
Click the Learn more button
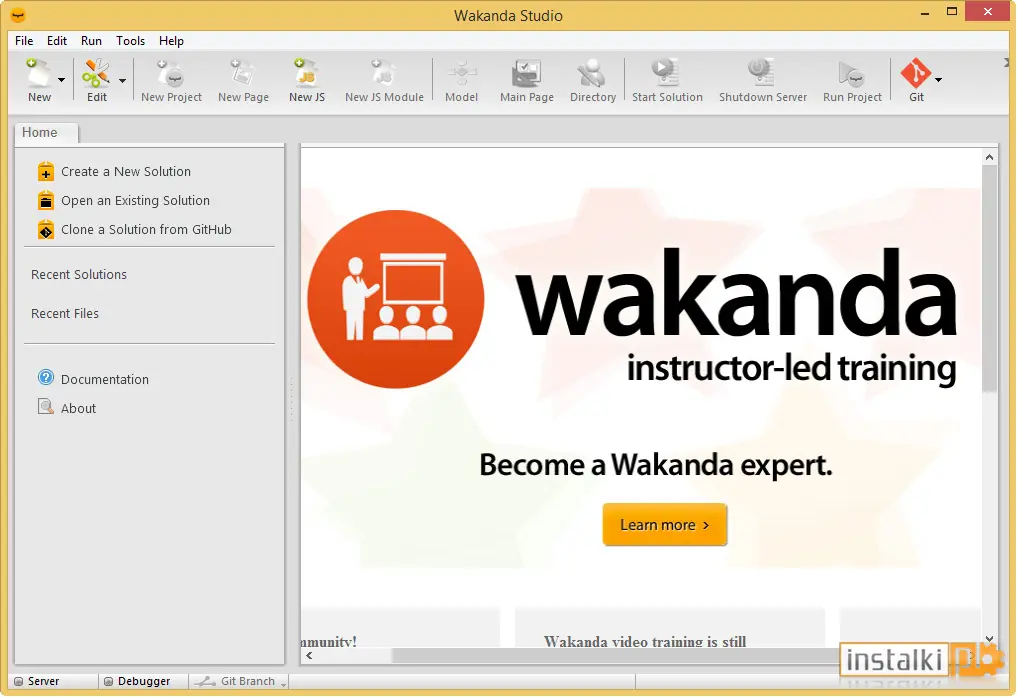click(x=664, y=525)
